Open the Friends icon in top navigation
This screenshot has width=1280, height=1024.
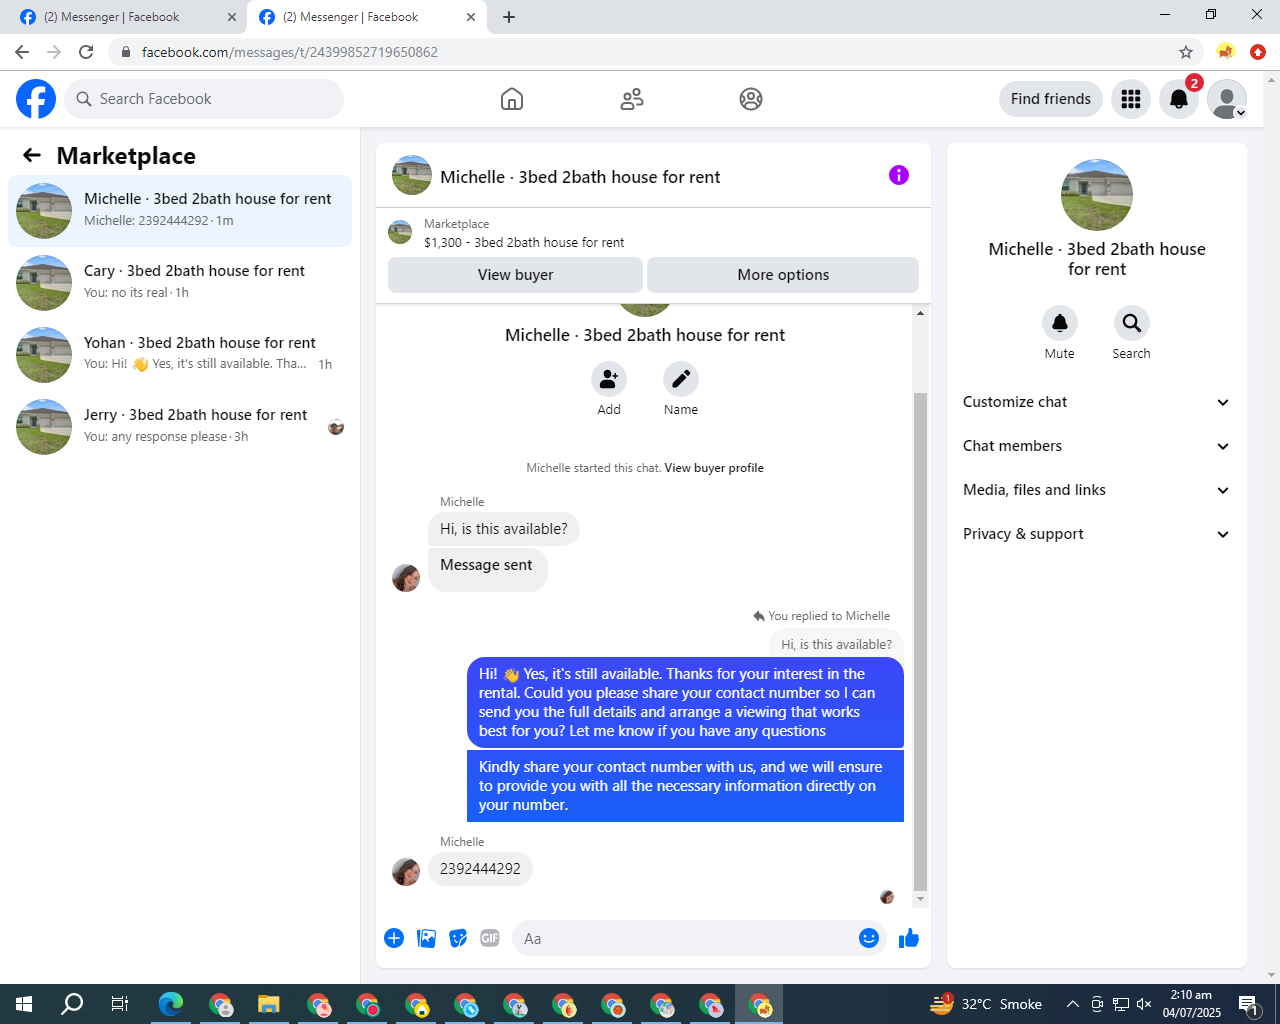click(x=632, y=99)
